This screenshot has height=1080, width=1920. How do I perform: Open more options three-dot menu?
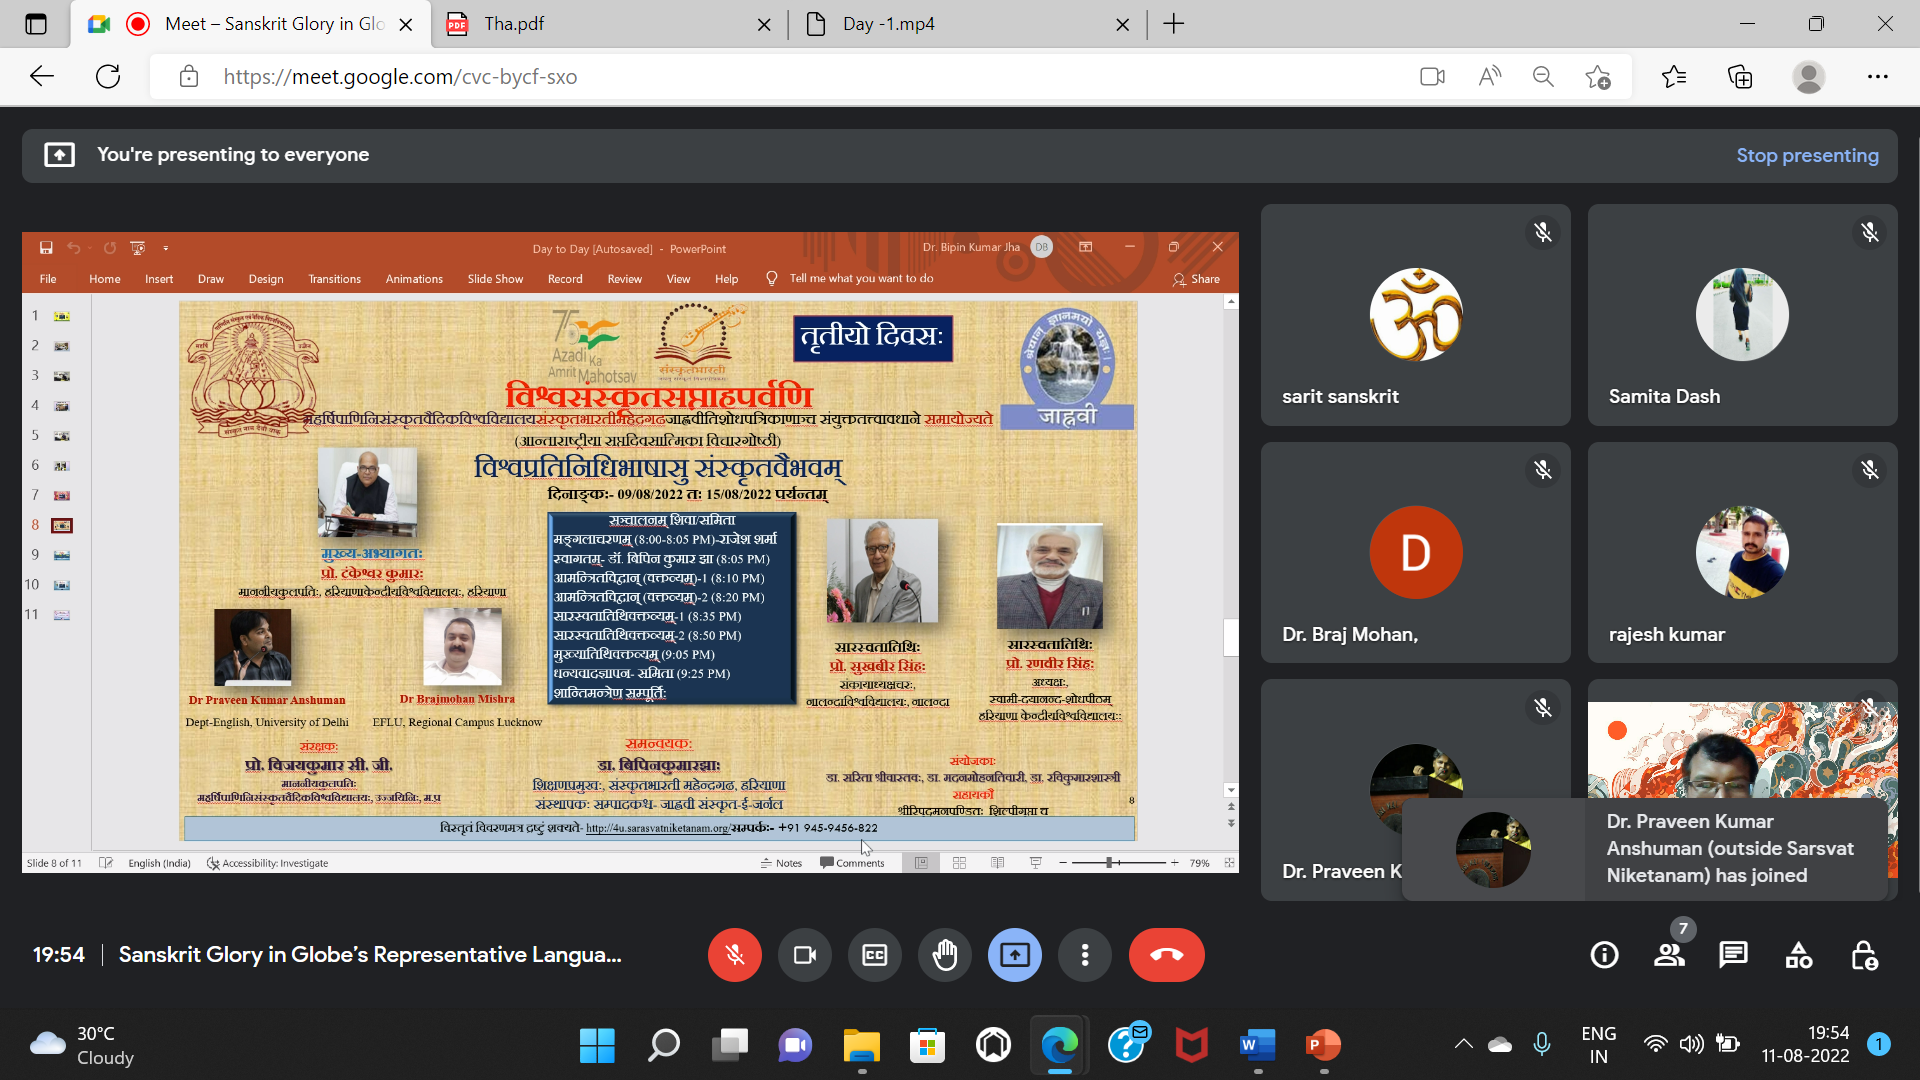[x=1084, y=955]
